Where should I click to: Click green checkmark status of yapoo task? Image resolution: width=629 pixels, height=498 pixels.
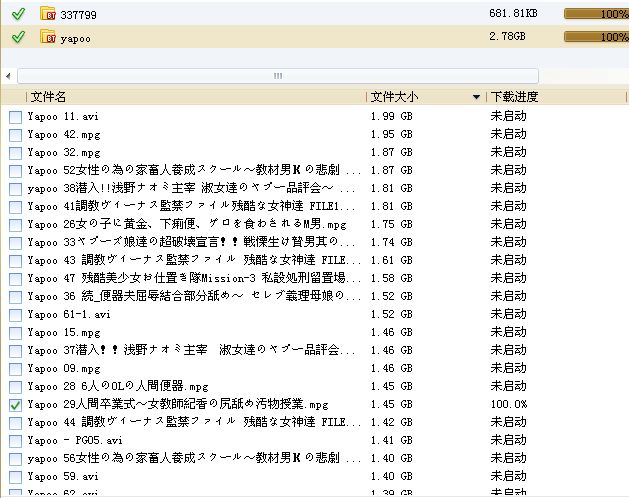coord(18,37)
